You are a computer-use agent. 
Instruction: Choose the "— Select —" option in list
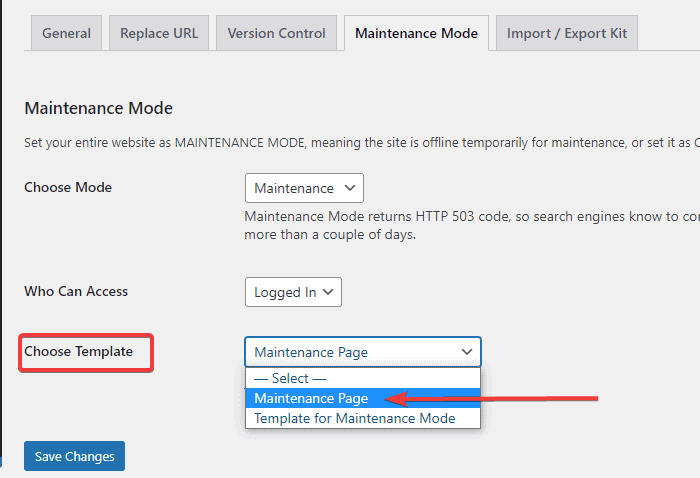(x=290, y=379)
